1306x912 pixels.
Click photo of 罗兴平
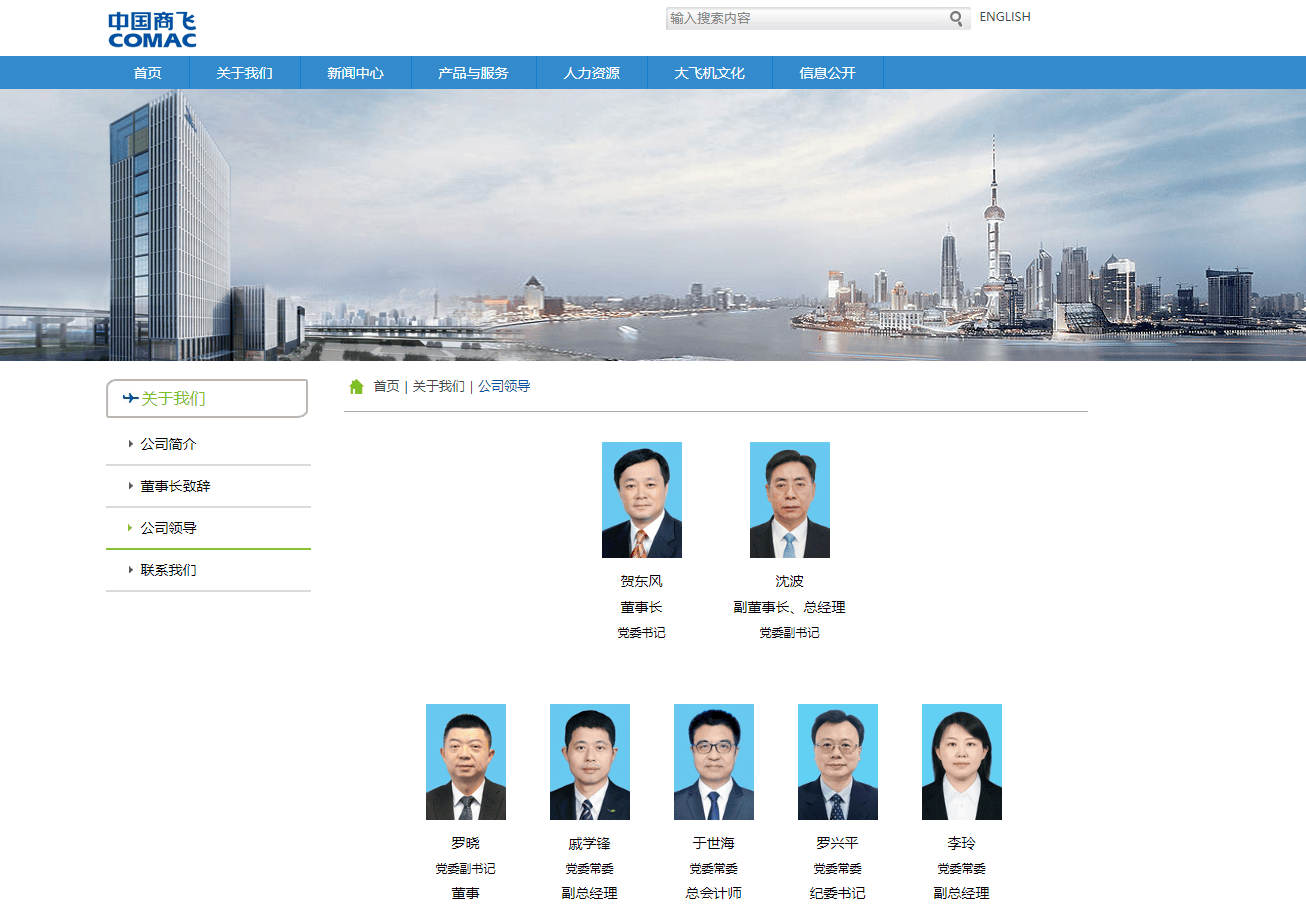click(x=838, y=762)
